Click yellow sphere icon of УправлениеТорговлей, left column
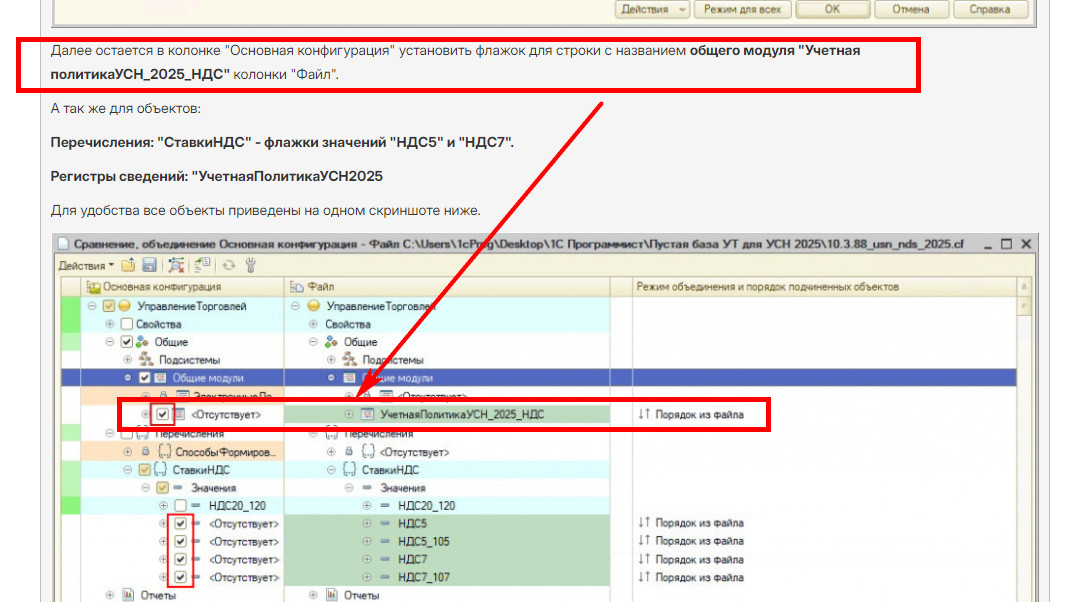The image size is (1074, 602). (125, 306)
